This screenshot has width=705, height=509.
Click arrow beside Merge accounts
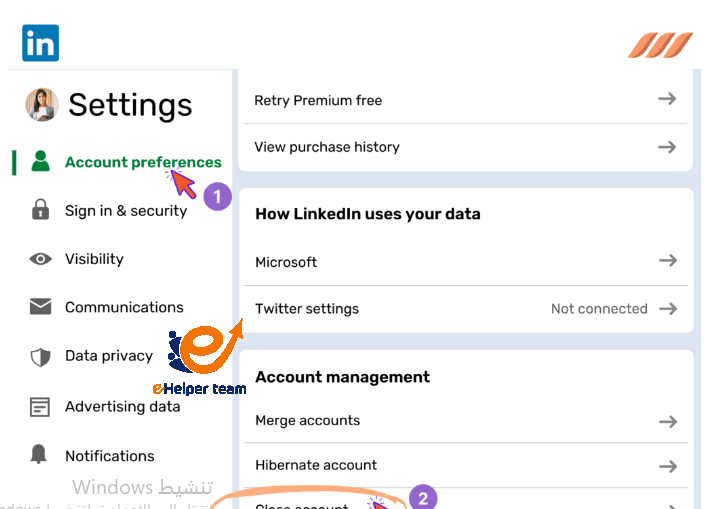[x=668, y=422]
